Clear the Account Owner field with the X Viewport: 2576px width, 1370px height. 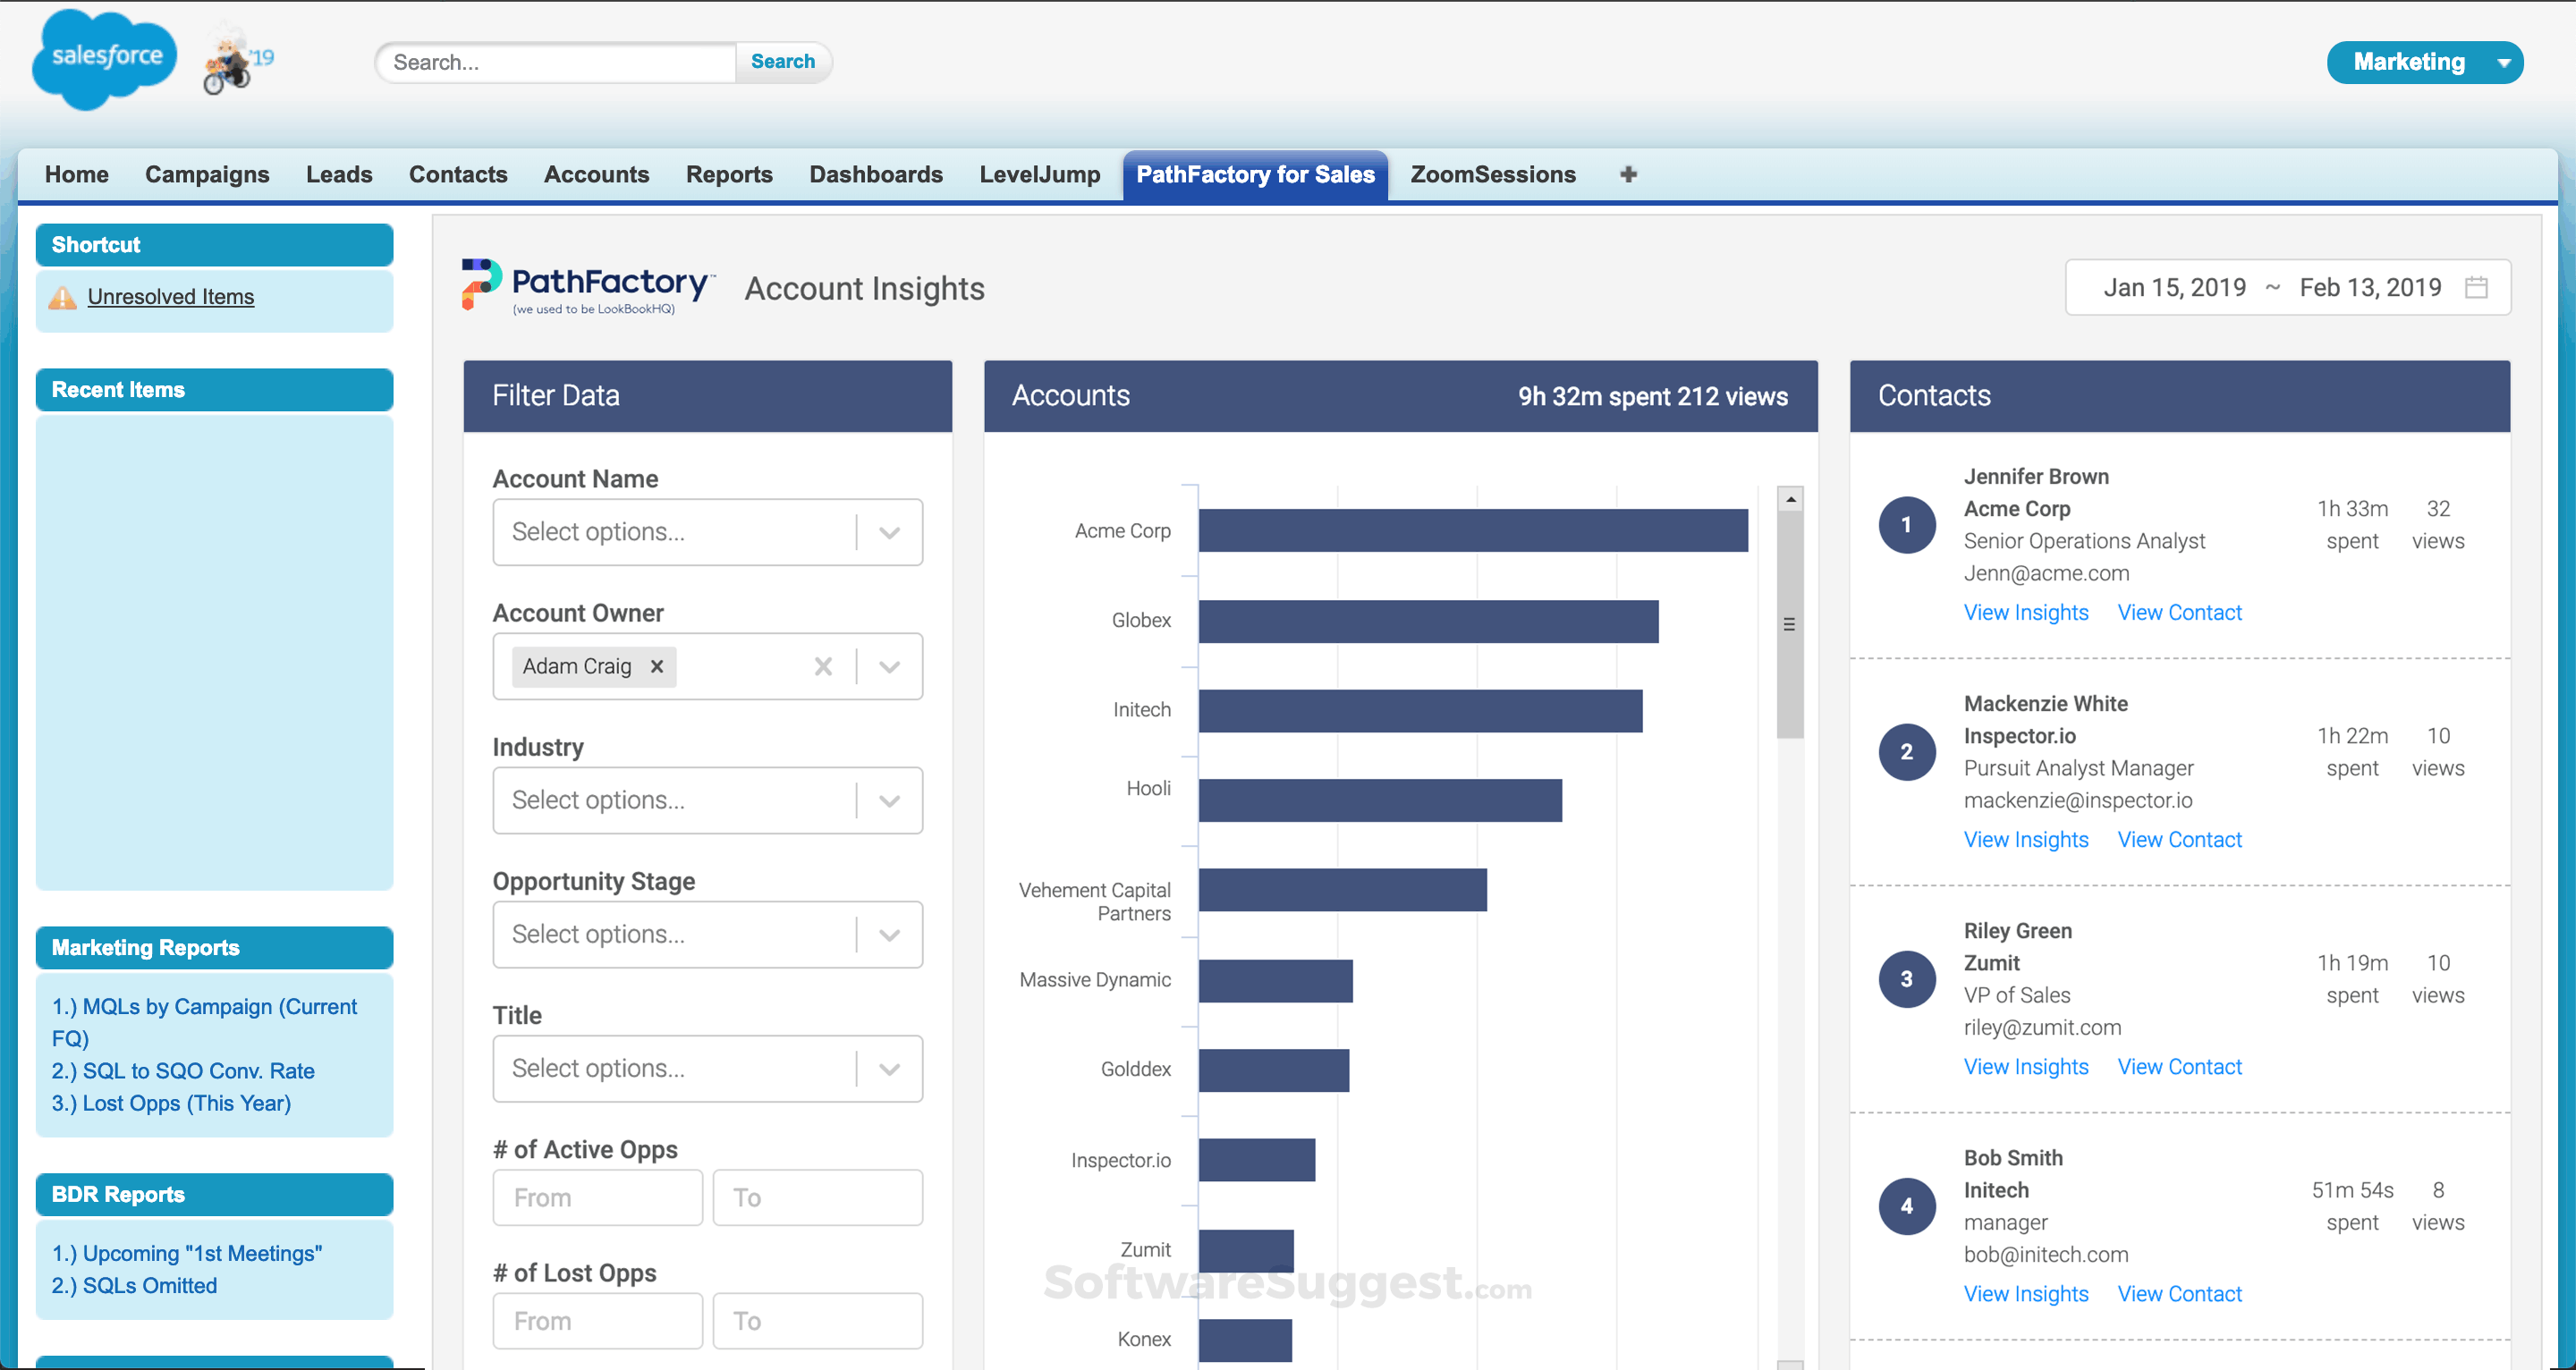(x=823, y=666)
